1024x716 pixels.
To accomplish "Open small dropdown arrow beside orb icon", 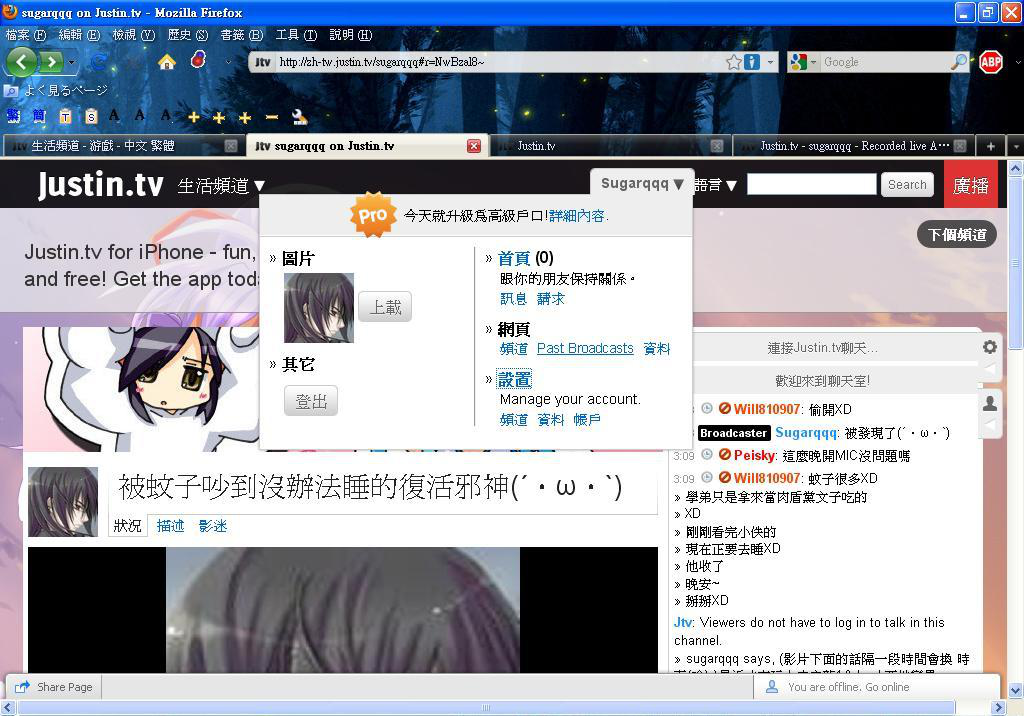I will (x=228, y=62).
